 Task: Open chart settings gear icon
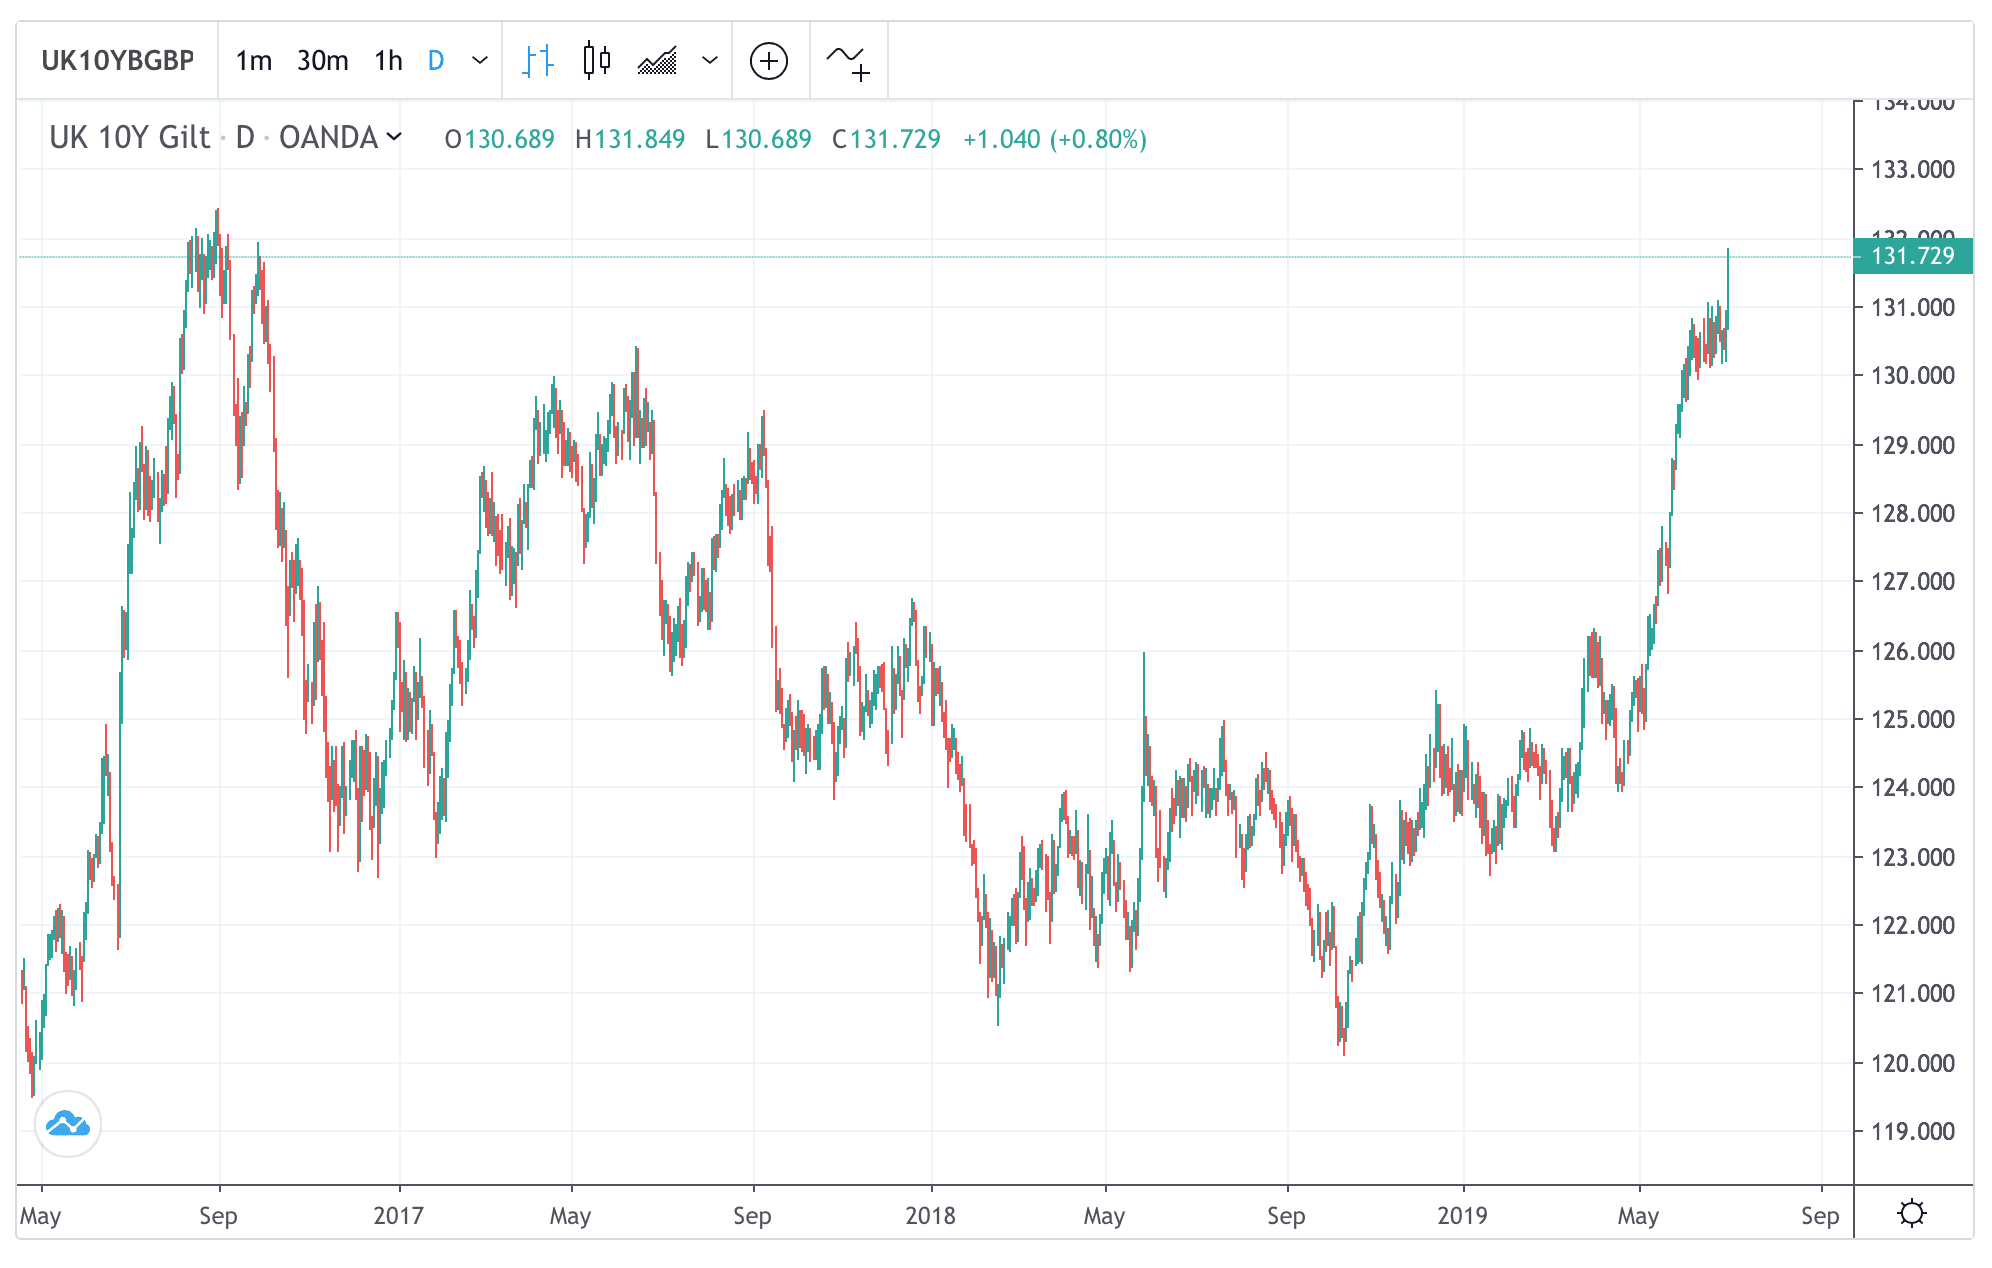pyautogui.click(x=1912, y=1213)
